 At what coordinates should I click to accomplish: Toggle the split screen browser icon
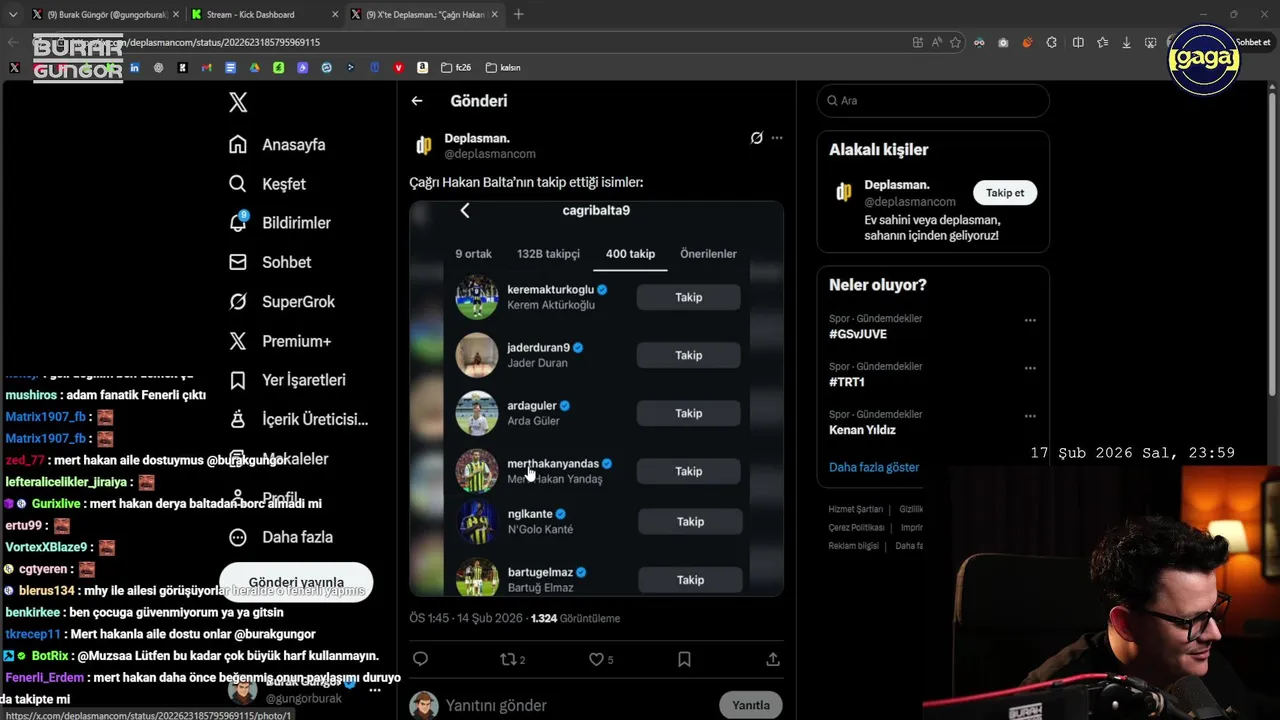(x=1078, y=42)
